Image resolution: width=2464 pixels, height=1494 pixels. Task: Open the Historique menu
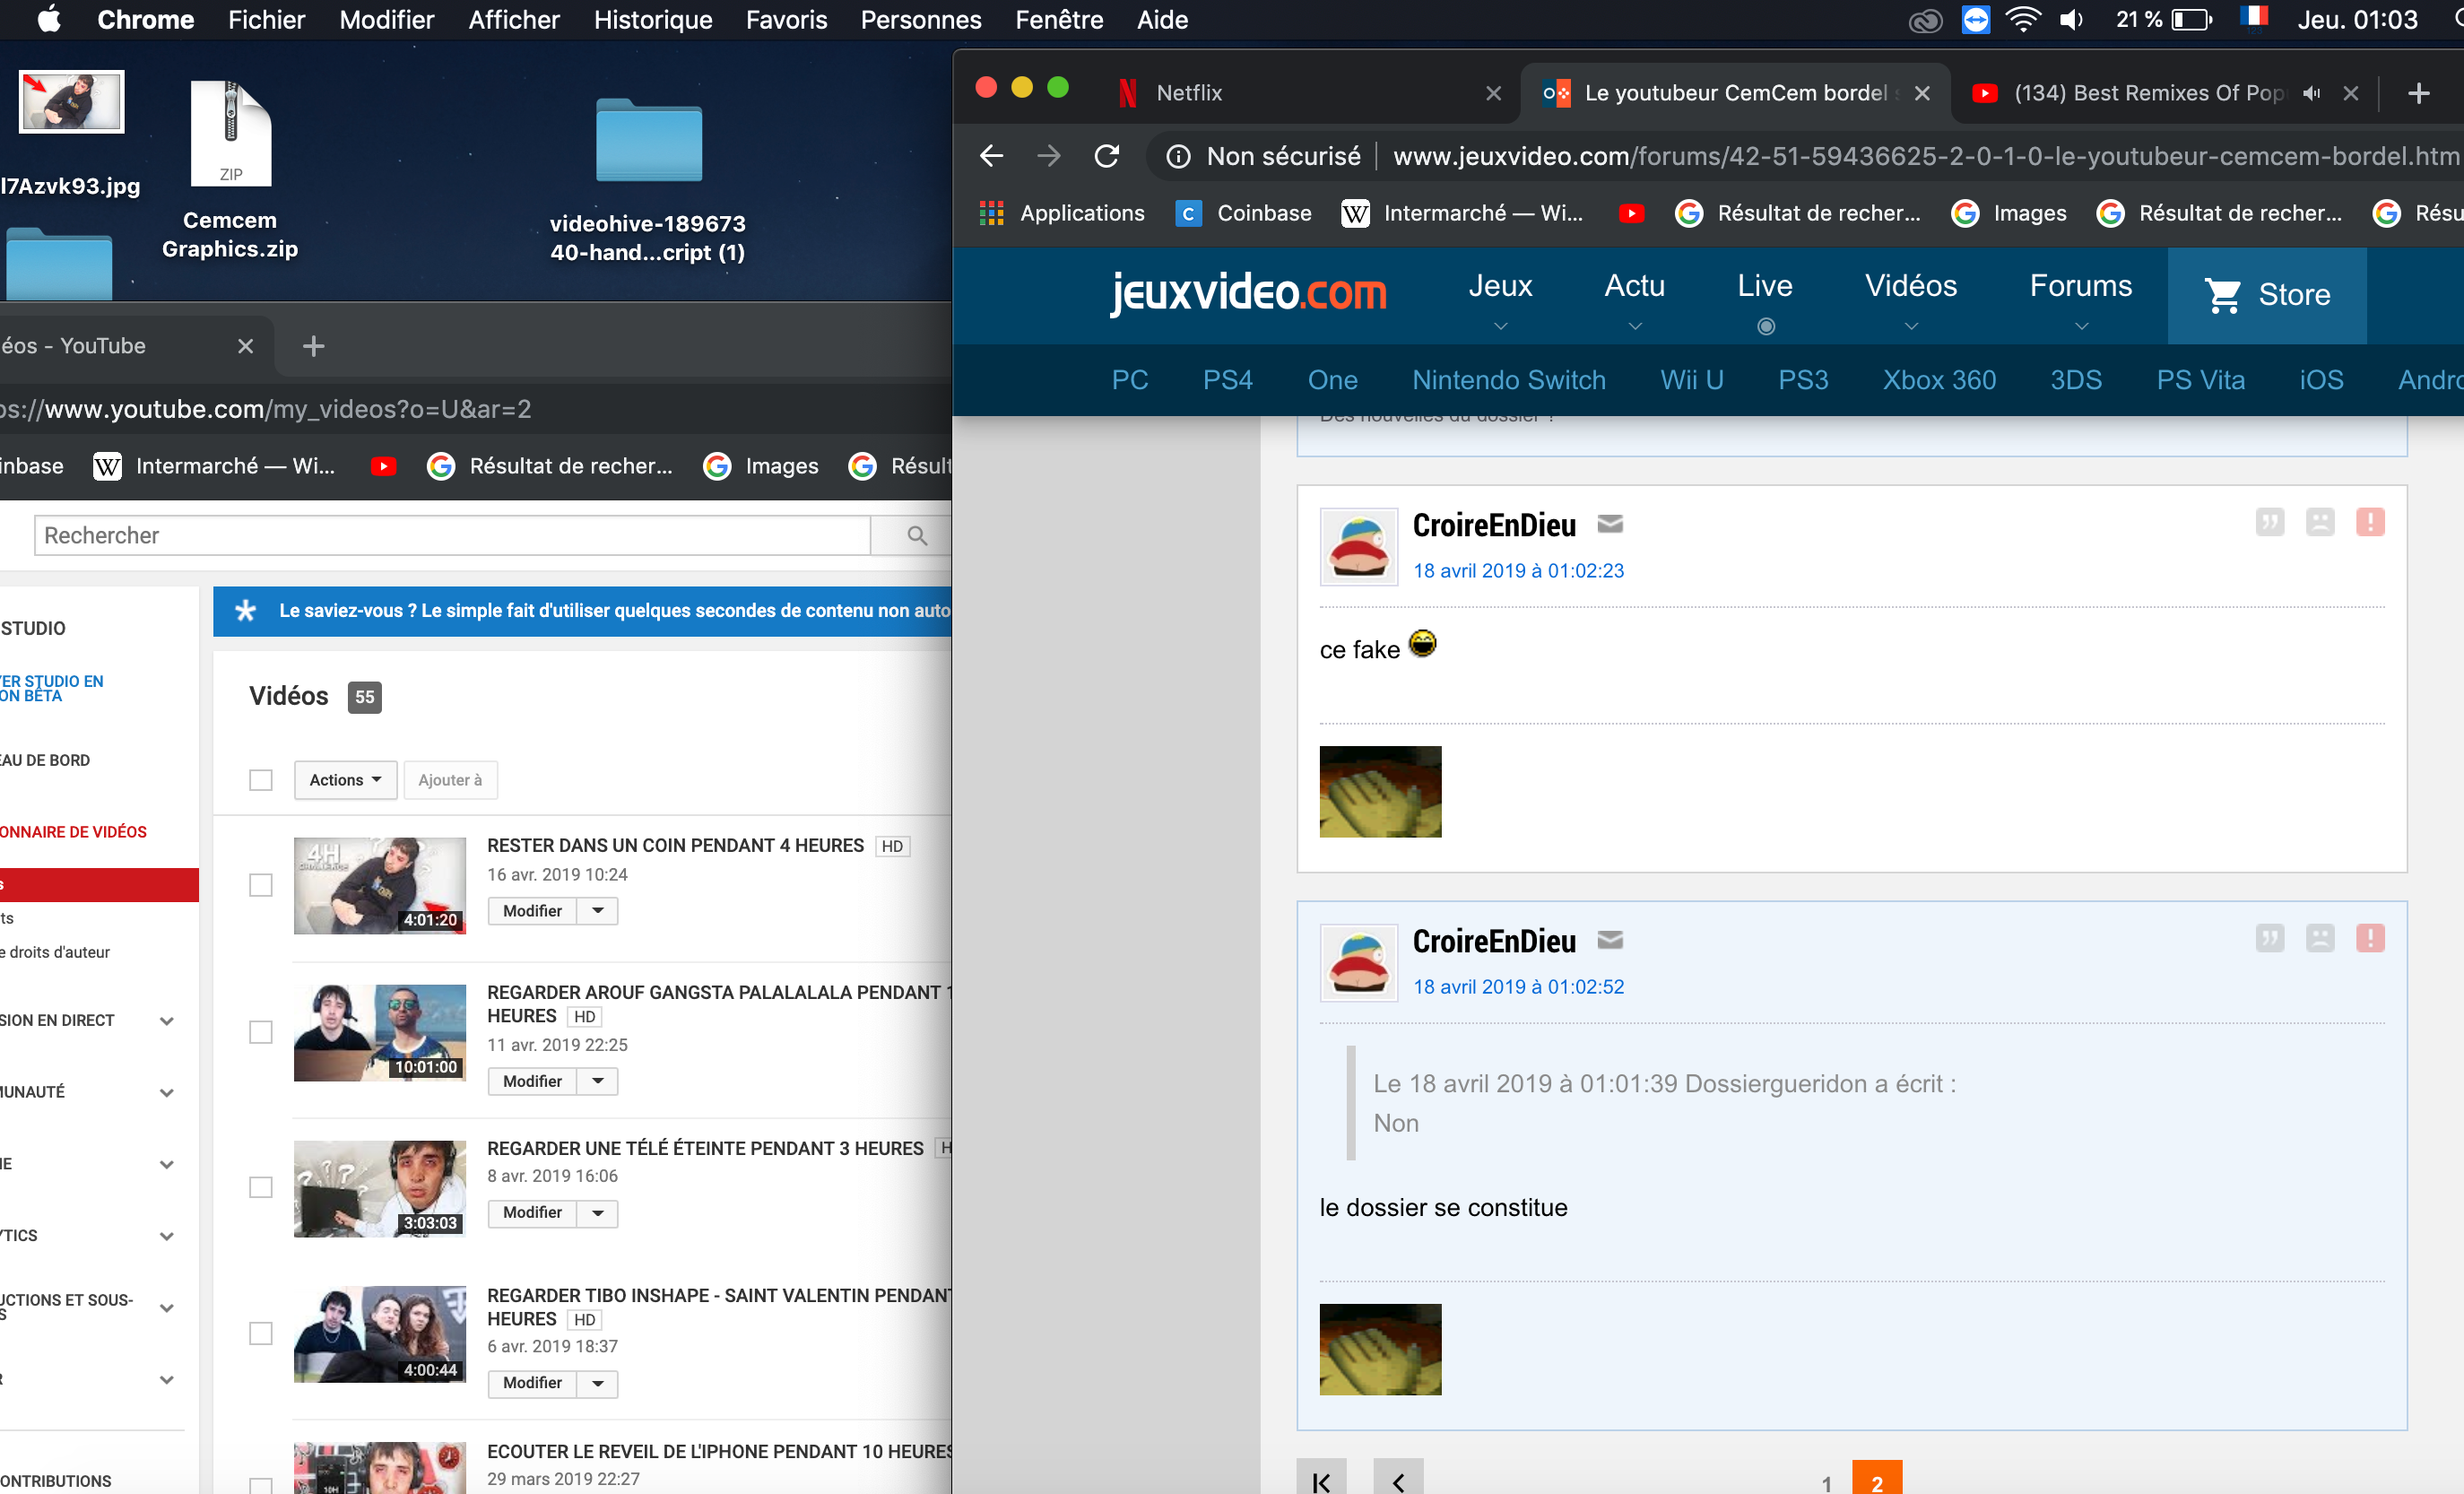(x=652, y=20)
